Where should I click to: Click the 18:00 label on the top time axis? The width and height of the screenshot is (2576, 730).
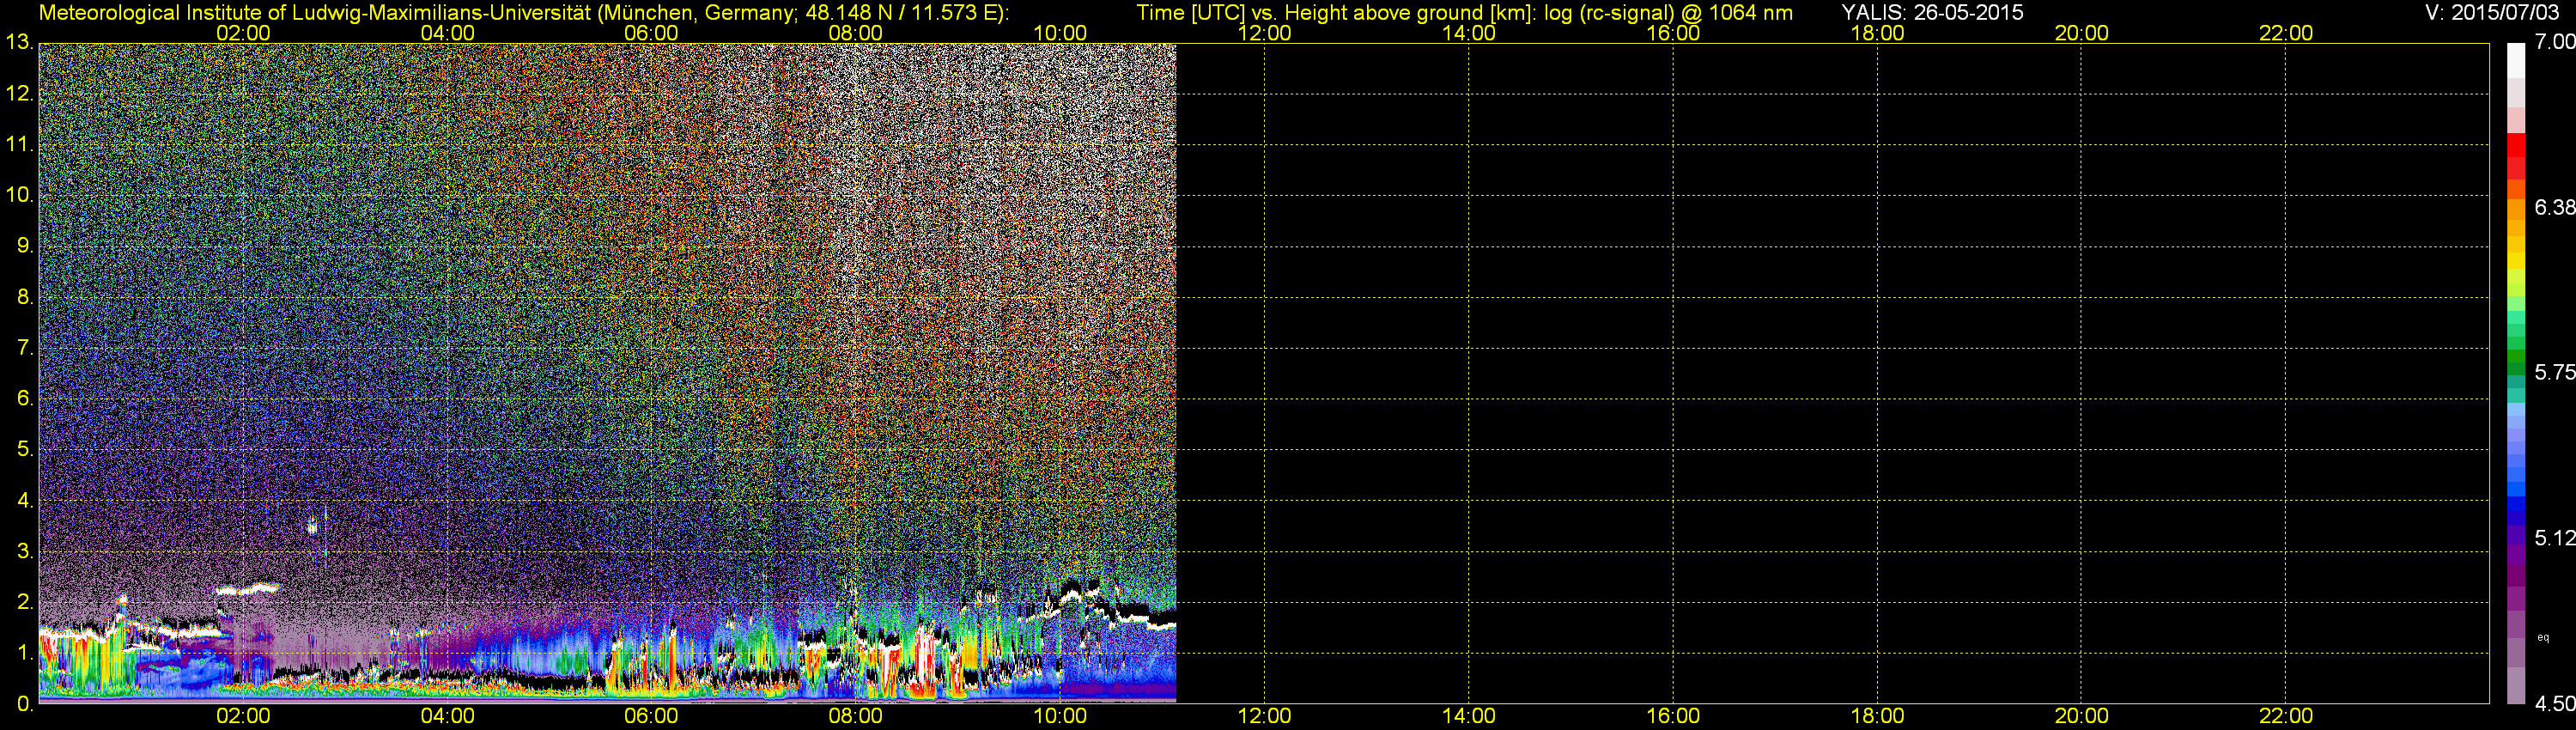(x=1877, y=33)
